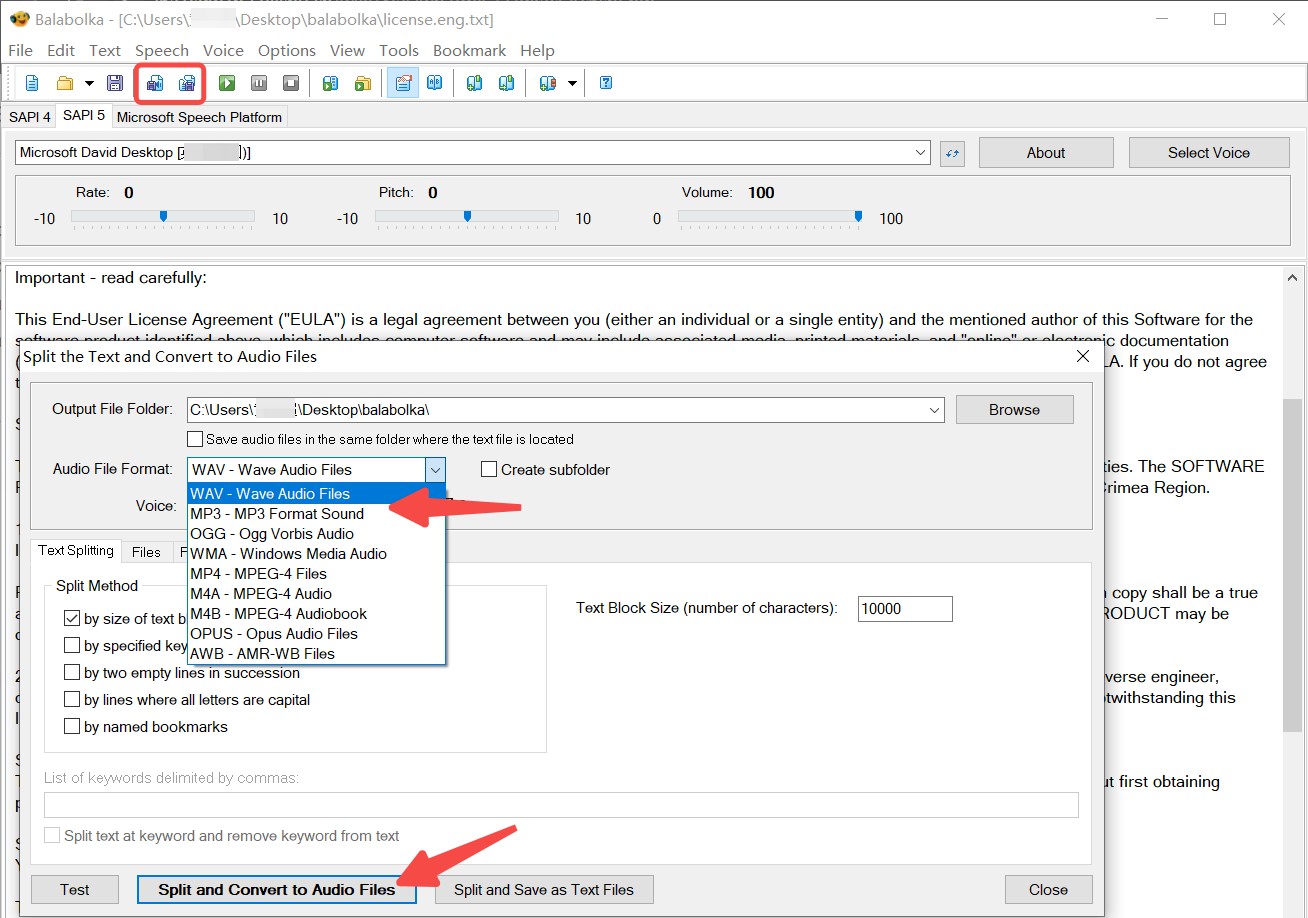This screenshot has width=1308, height=918.
Task: Click the Save Audio File toolbar icon
Action: point(155,83)
